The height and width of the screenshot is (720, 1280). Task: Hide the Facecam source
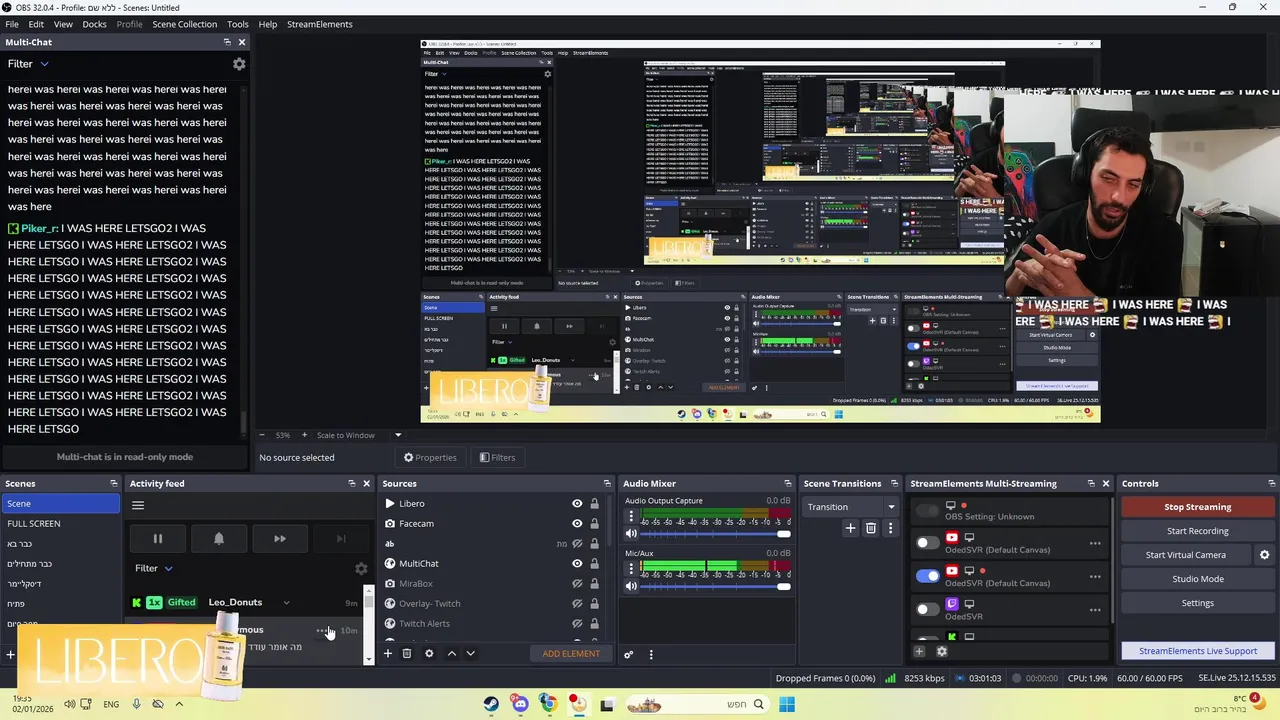[577, 523]
